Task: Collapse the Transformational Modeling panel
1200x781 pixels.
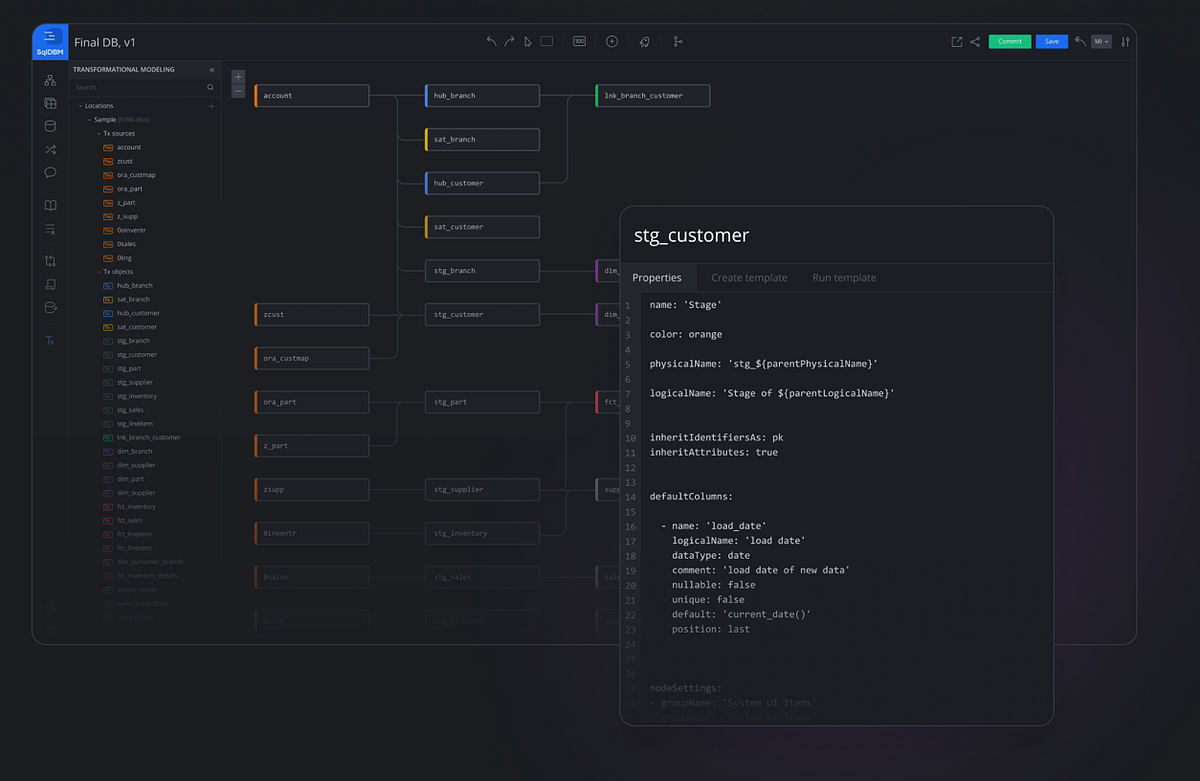Action: coord(211,69)
